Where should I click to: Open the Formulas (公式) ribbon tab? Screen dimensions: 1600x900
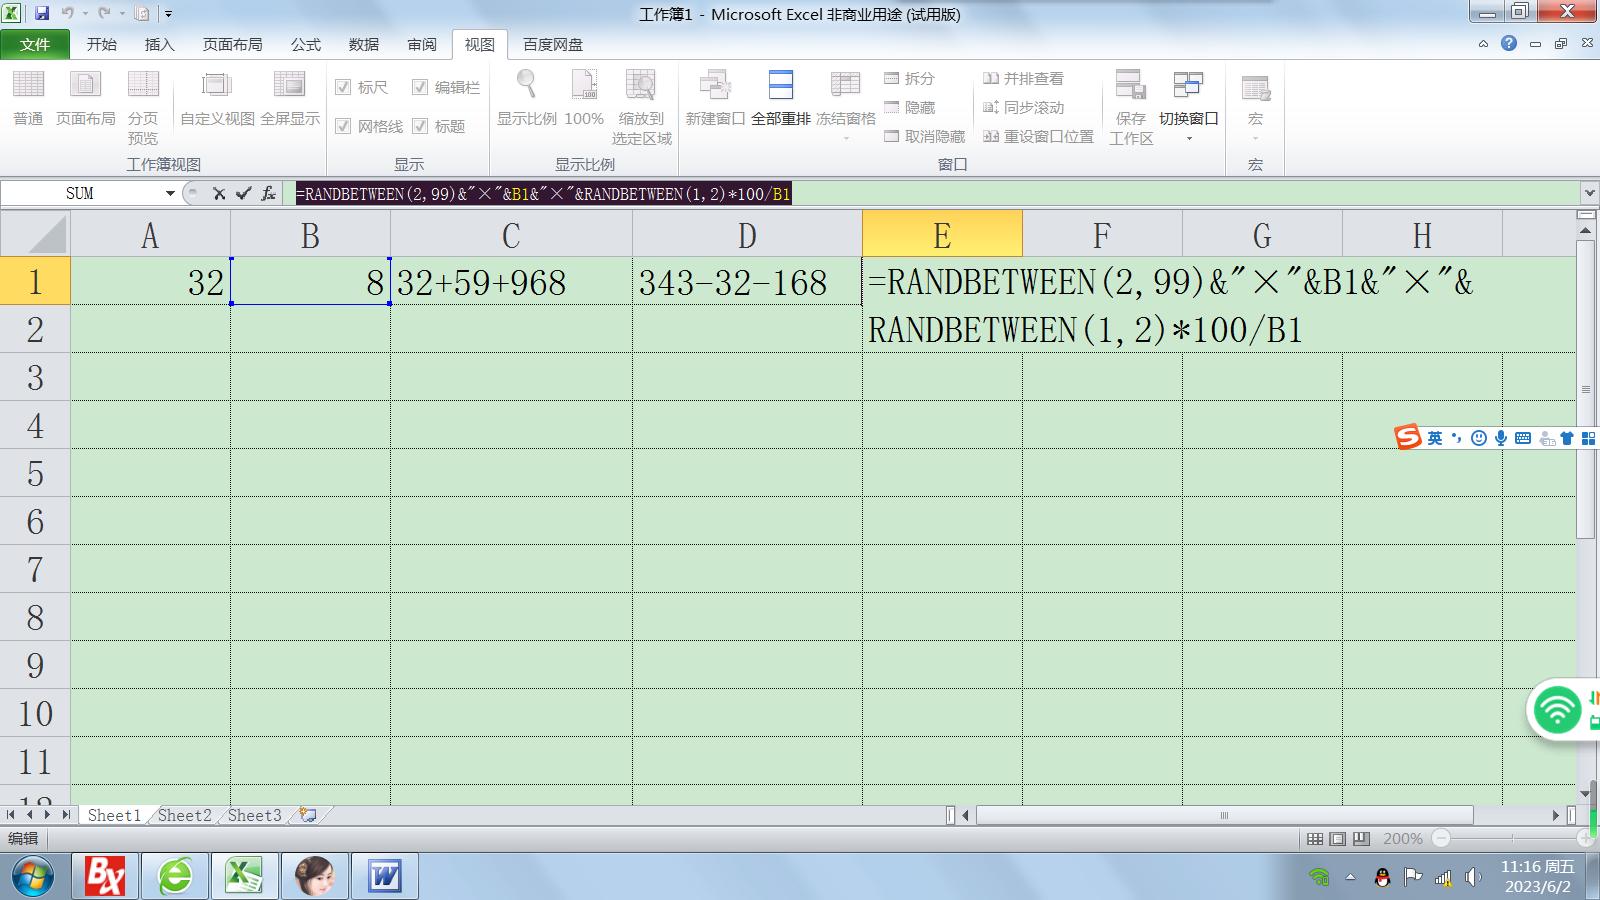click(x=305, y=44)
